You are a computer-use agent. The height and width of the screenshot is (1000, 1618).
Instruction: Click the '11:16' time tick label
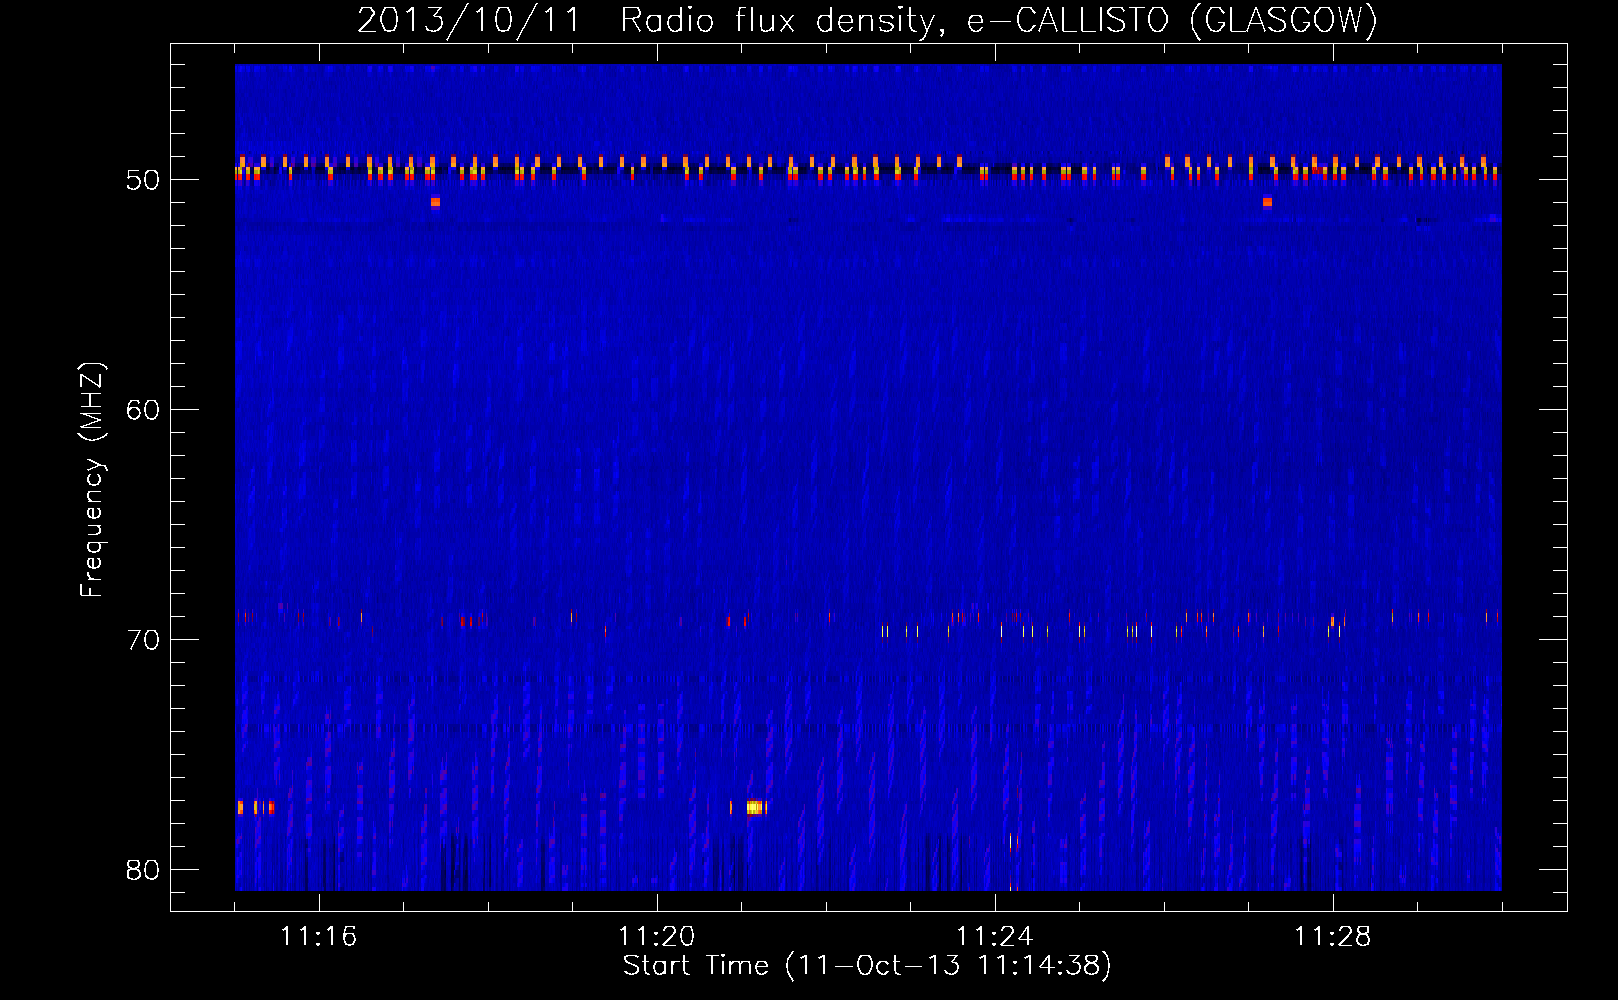(318, 937)
